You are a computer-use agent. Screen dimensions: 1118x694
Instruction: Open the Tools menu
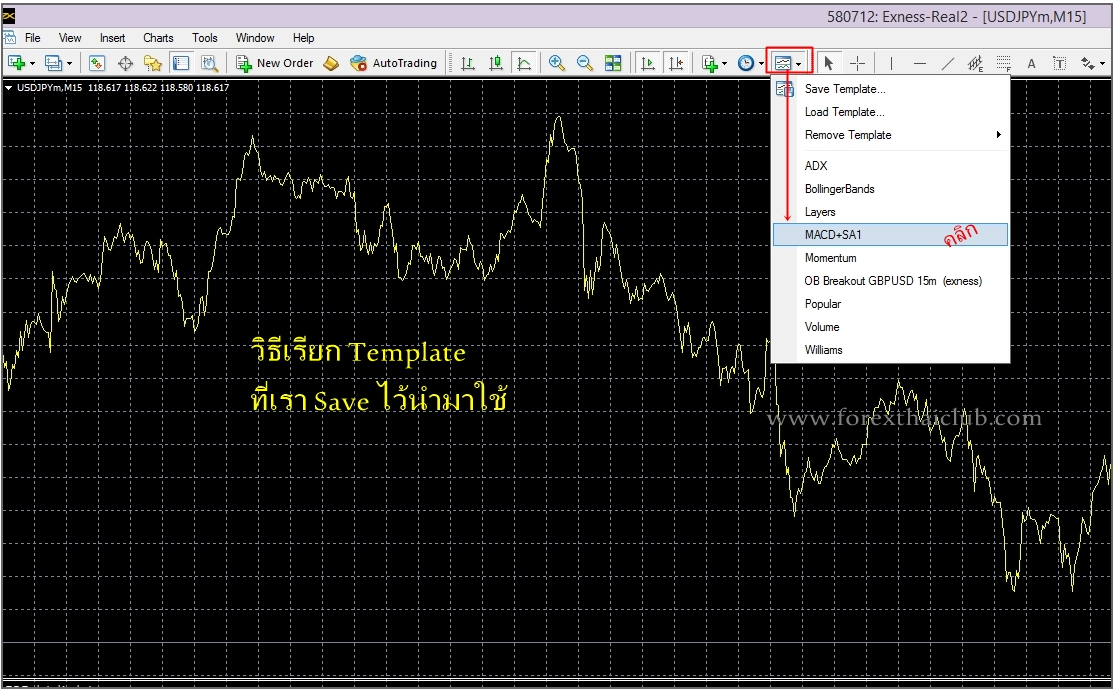pos(205,38)
